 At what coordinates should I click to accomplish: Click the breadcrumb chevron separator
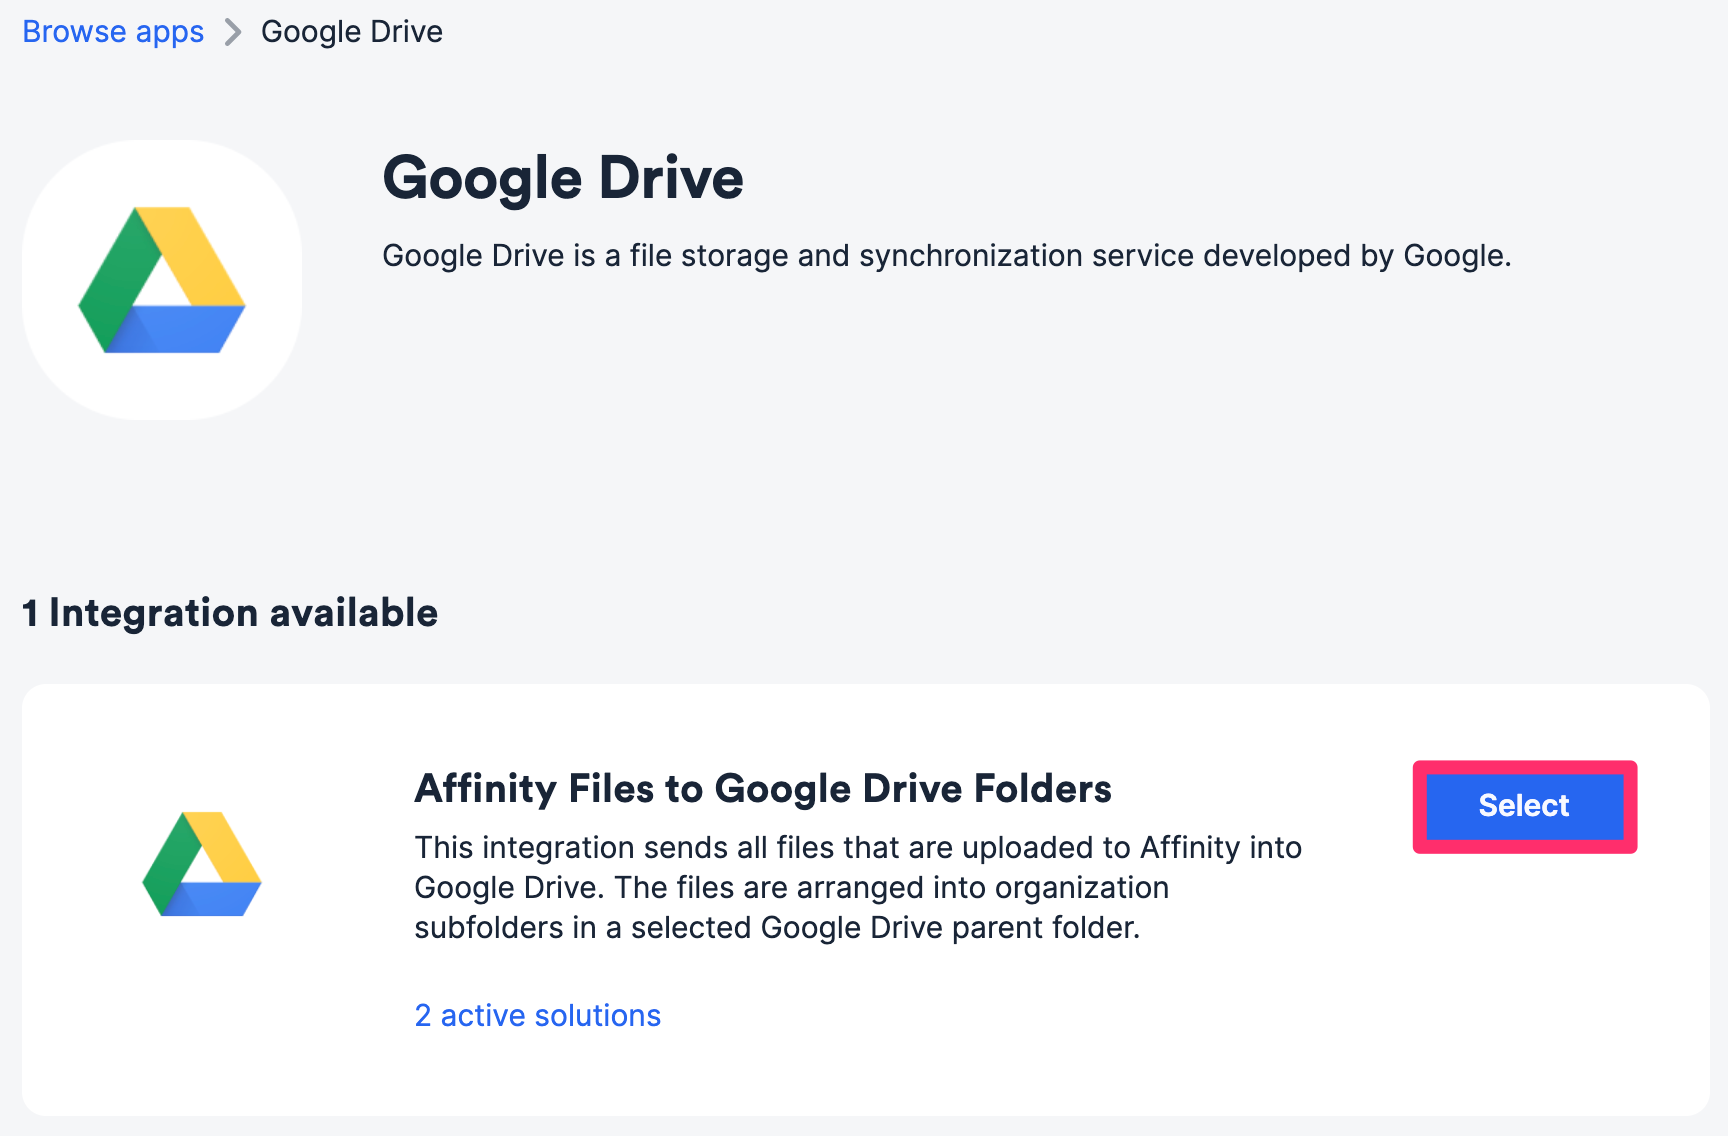[x=233, y=33]
